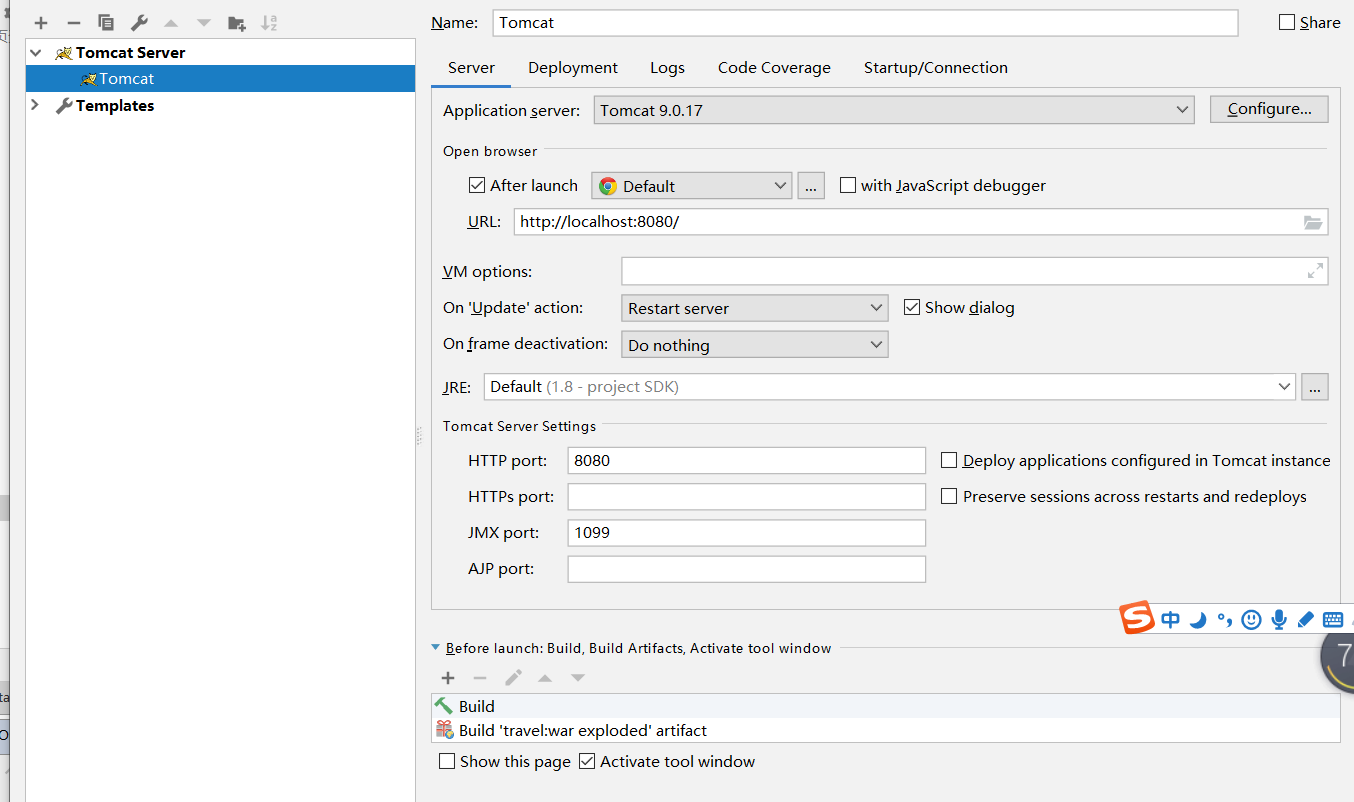
Task: Open Default browser dropdown
Action: pos(692,186)
